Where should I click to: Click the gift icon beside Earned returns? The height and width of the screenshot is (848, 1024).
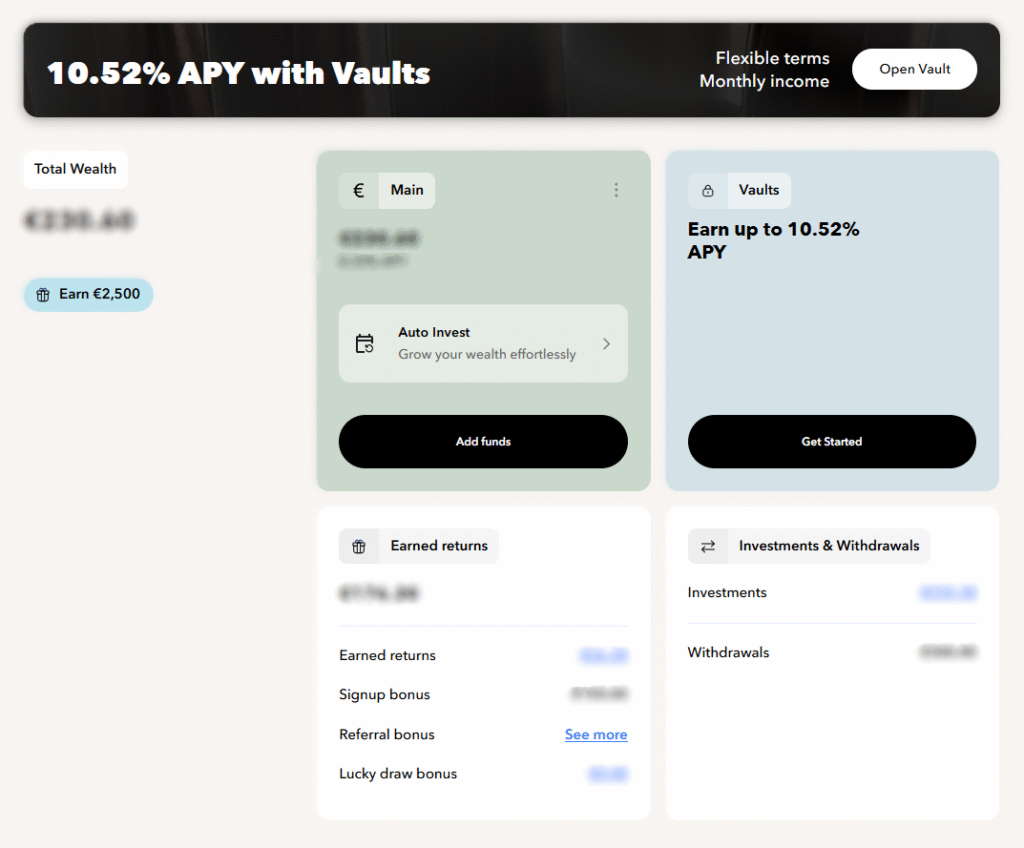tap(359, 546)
